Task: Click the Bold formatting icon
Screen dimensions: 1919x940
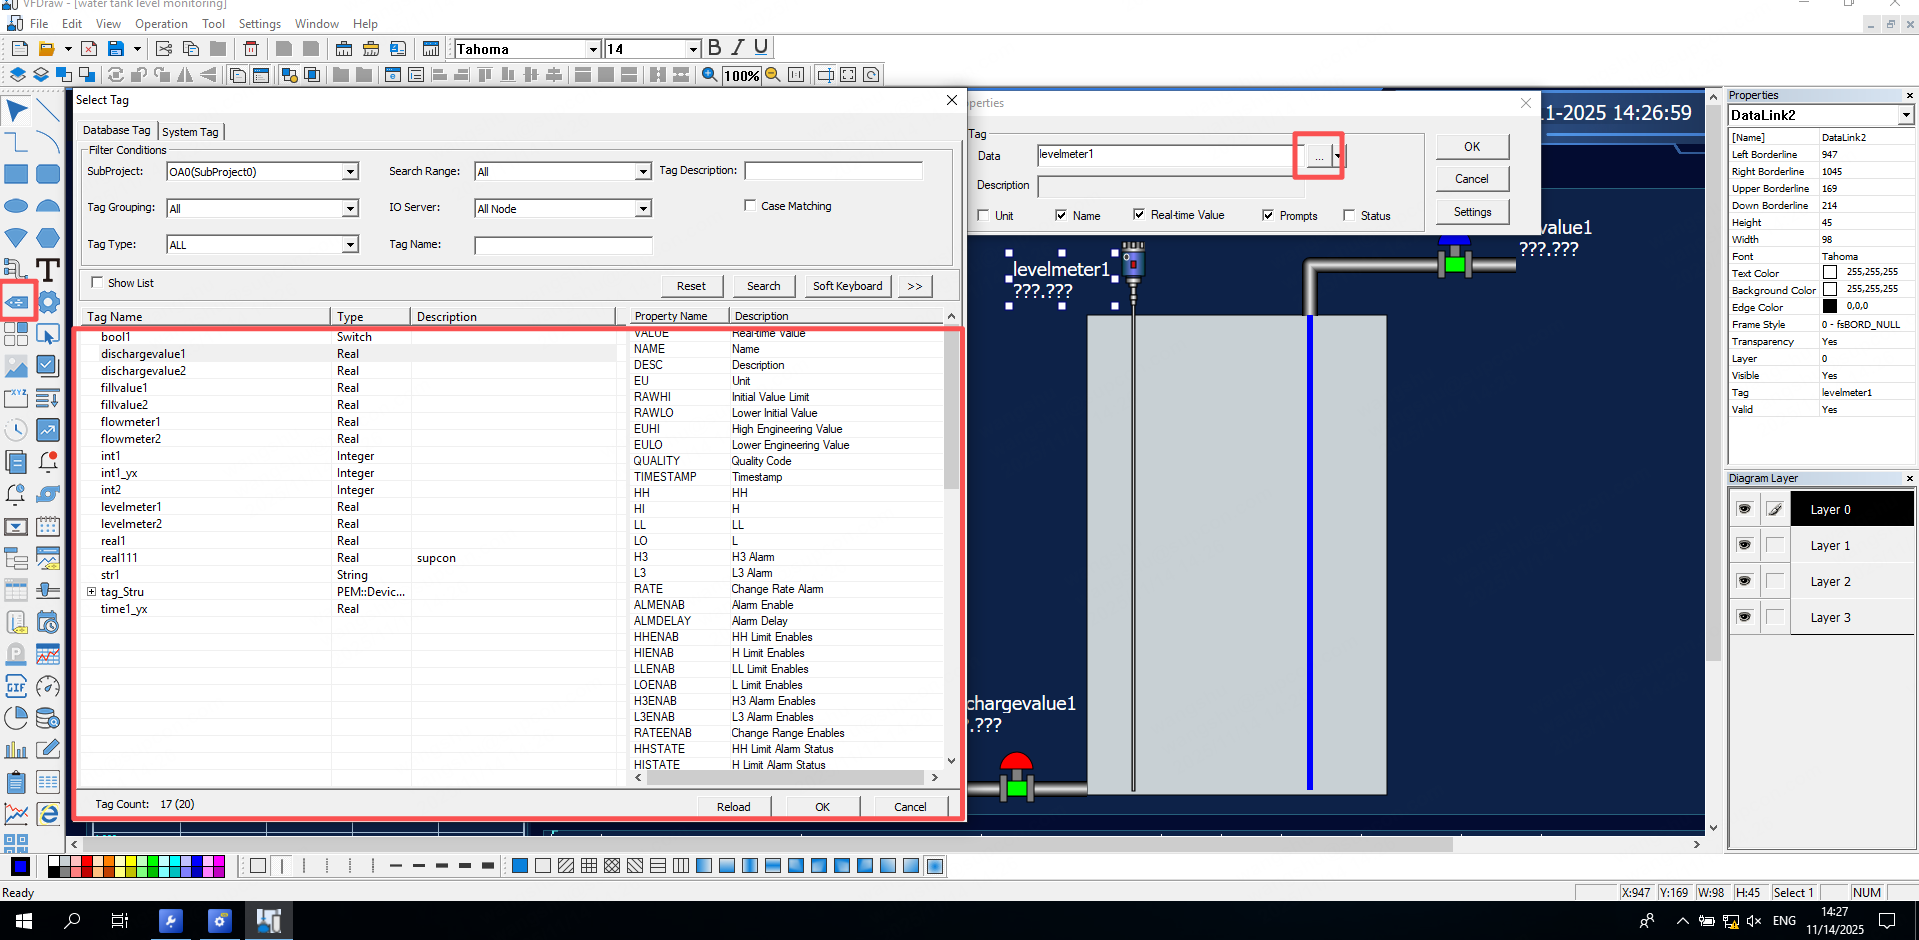Action: (x=714, y=48)
